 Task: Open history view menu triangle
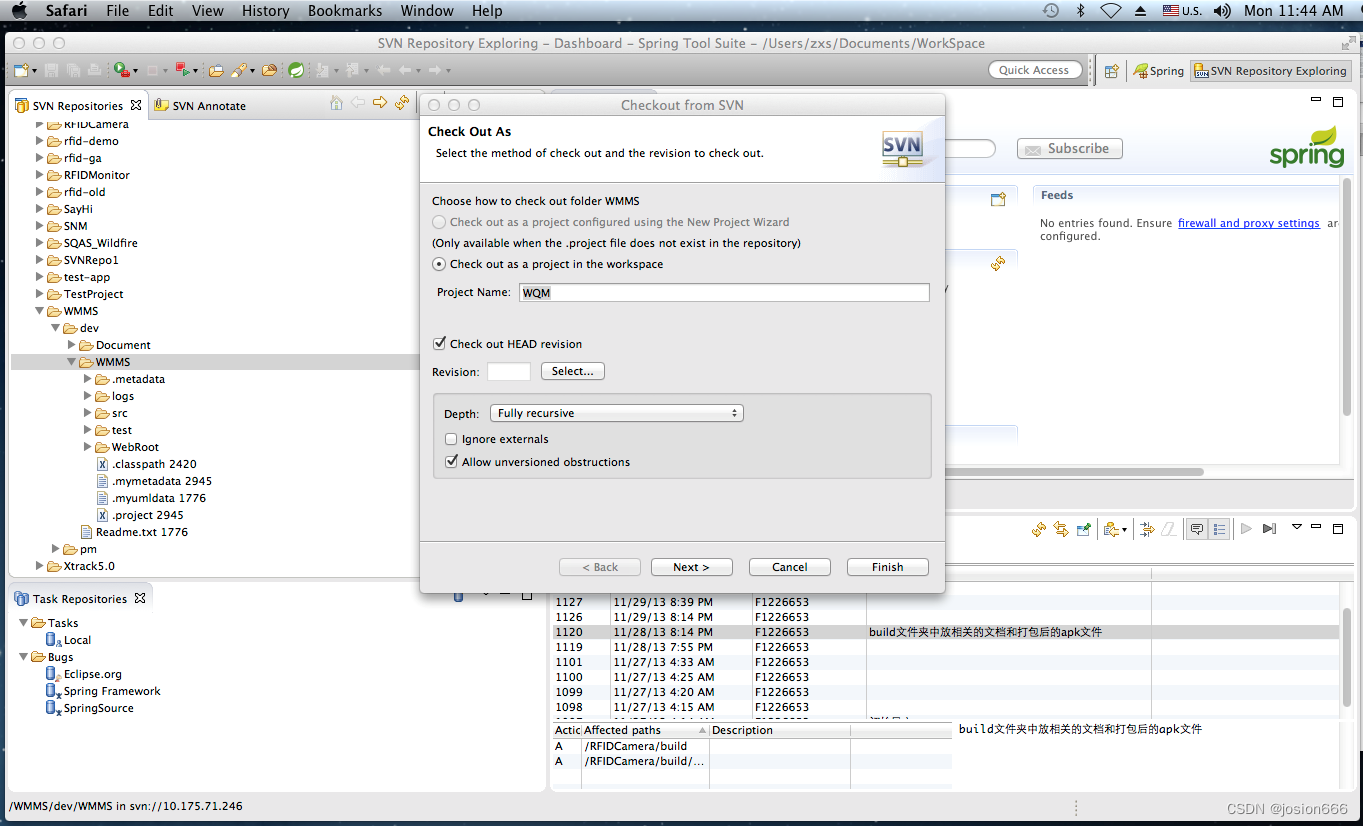[x=1297, y=527]
